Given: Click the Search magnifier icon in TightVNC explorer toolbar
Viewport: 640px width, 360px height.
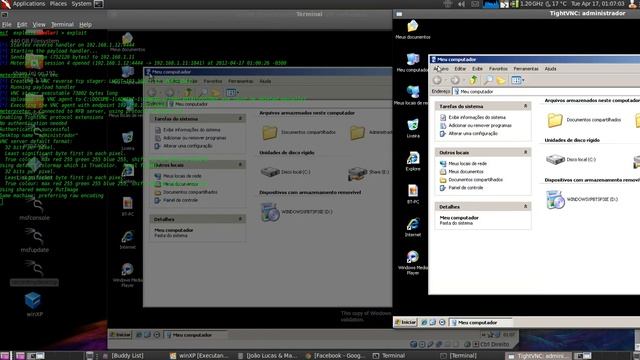Looking at the screenshot, I should pyautogui.click(x=488, y=80).
